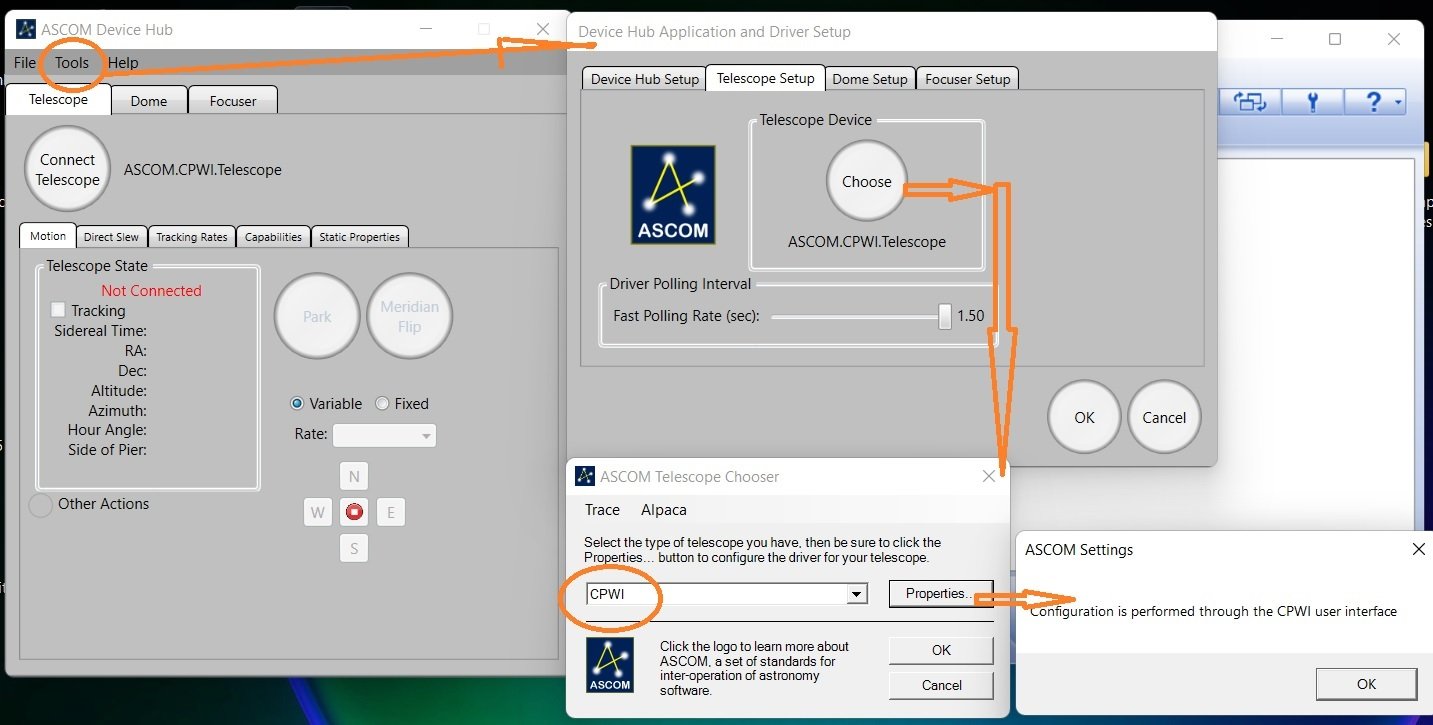Click Cancel in the Telescope Chooser
The width and height of the screenshot is (1433, 725).
(x=941, y=685)
